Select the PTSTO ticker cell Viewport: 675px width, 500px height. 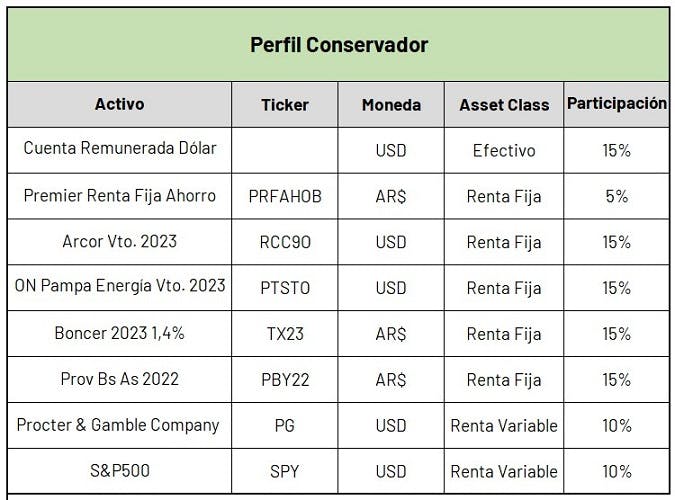click(285, 288)
